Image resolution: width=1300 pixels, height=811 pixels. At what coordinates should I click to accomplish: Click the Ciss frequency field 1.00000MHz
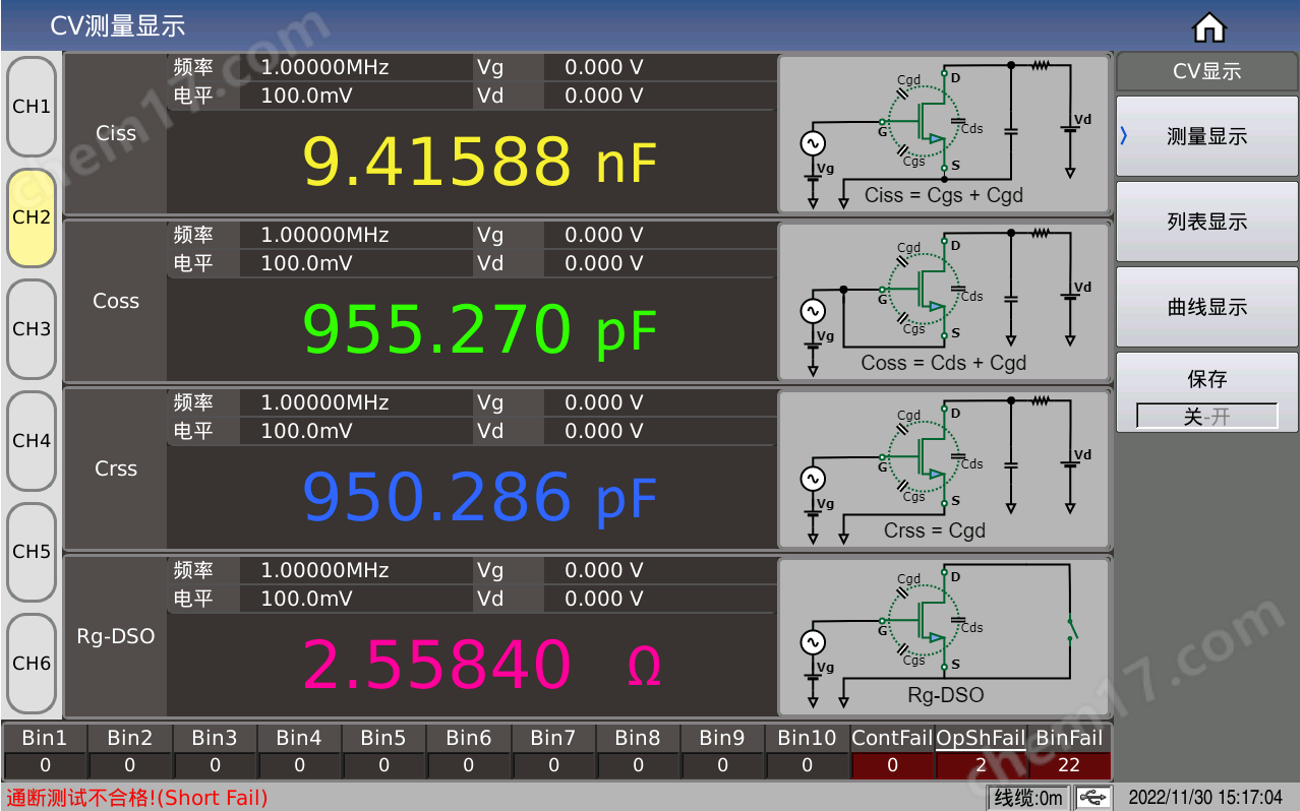[325, 68]
